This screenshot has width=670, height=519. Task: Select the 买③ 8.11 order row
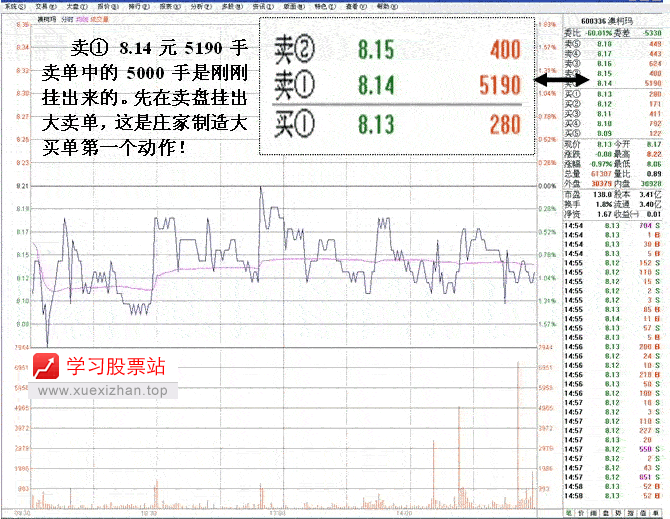[613, 114]
